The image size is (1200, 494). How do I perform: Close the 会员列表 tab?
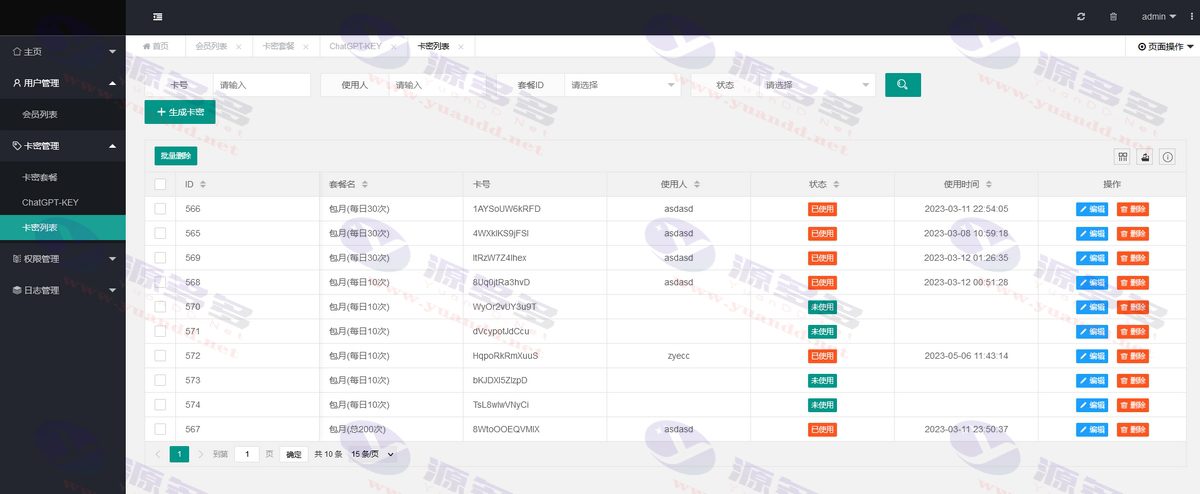[x=238, y=47]
